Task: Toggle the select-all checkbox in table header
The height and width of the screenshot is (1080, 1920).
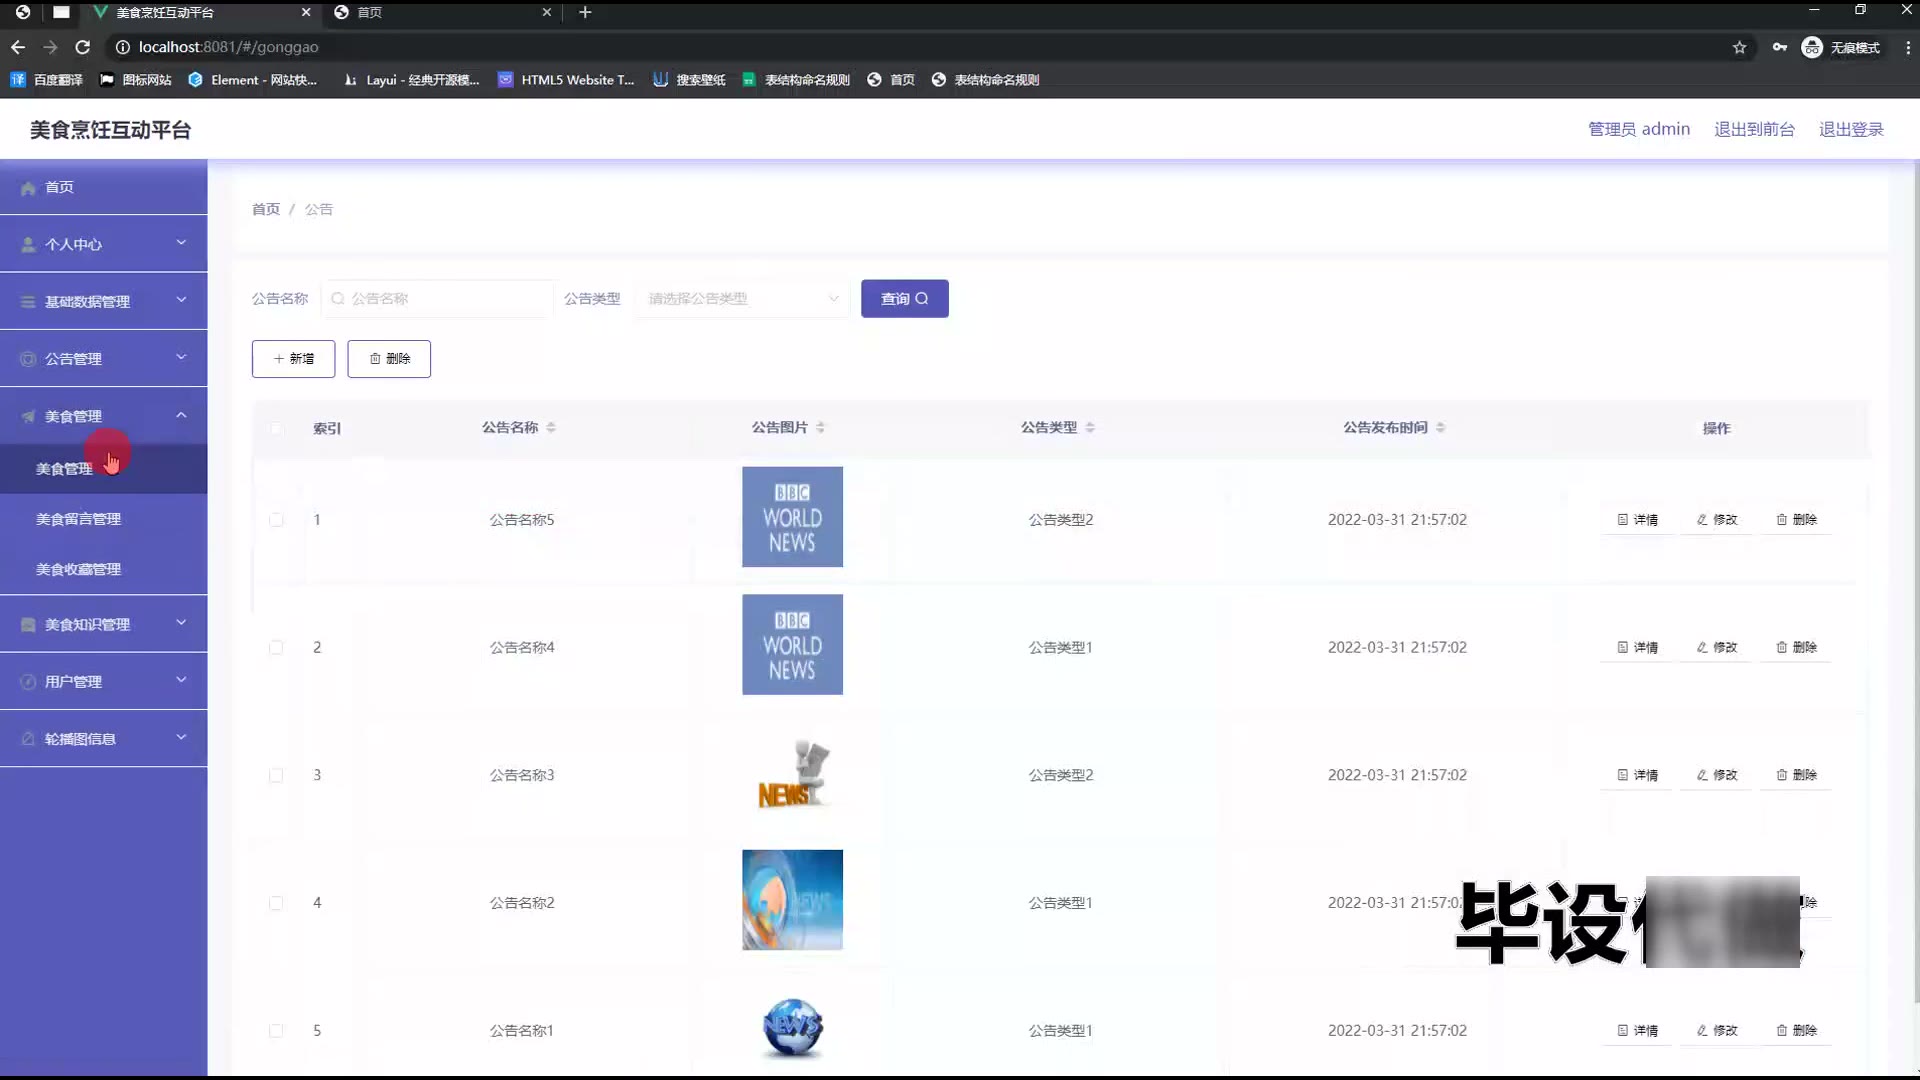Action: (276, 429)
